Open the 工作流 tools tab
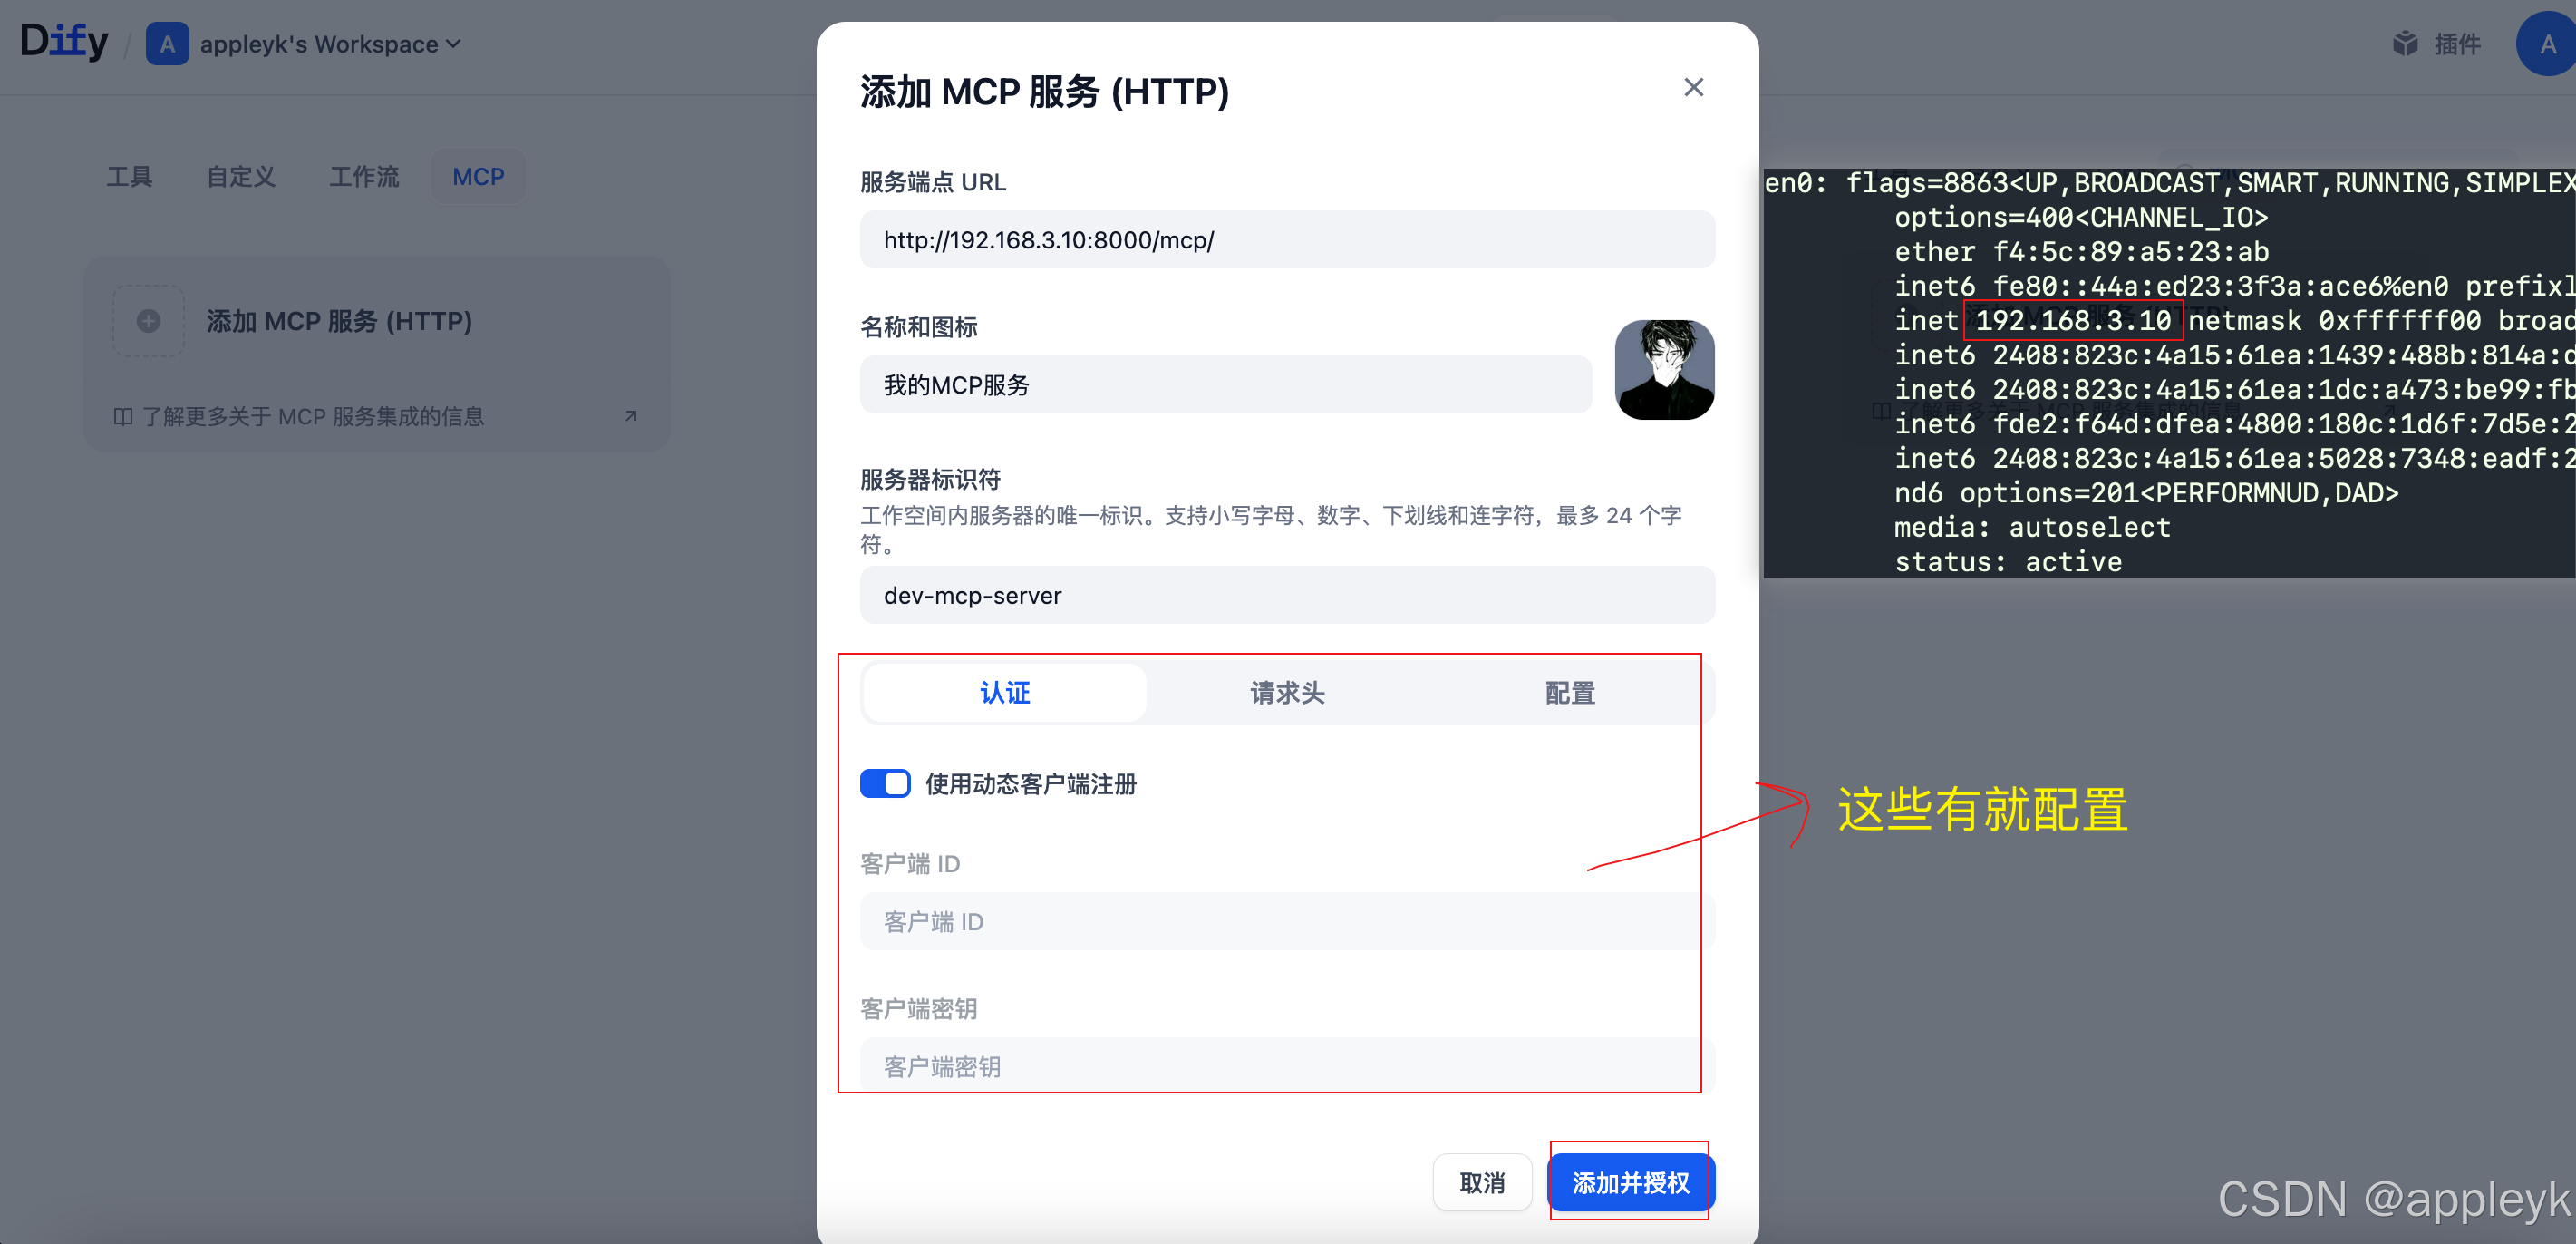Screen dimensions: 2576x1244 coord(364,177)
